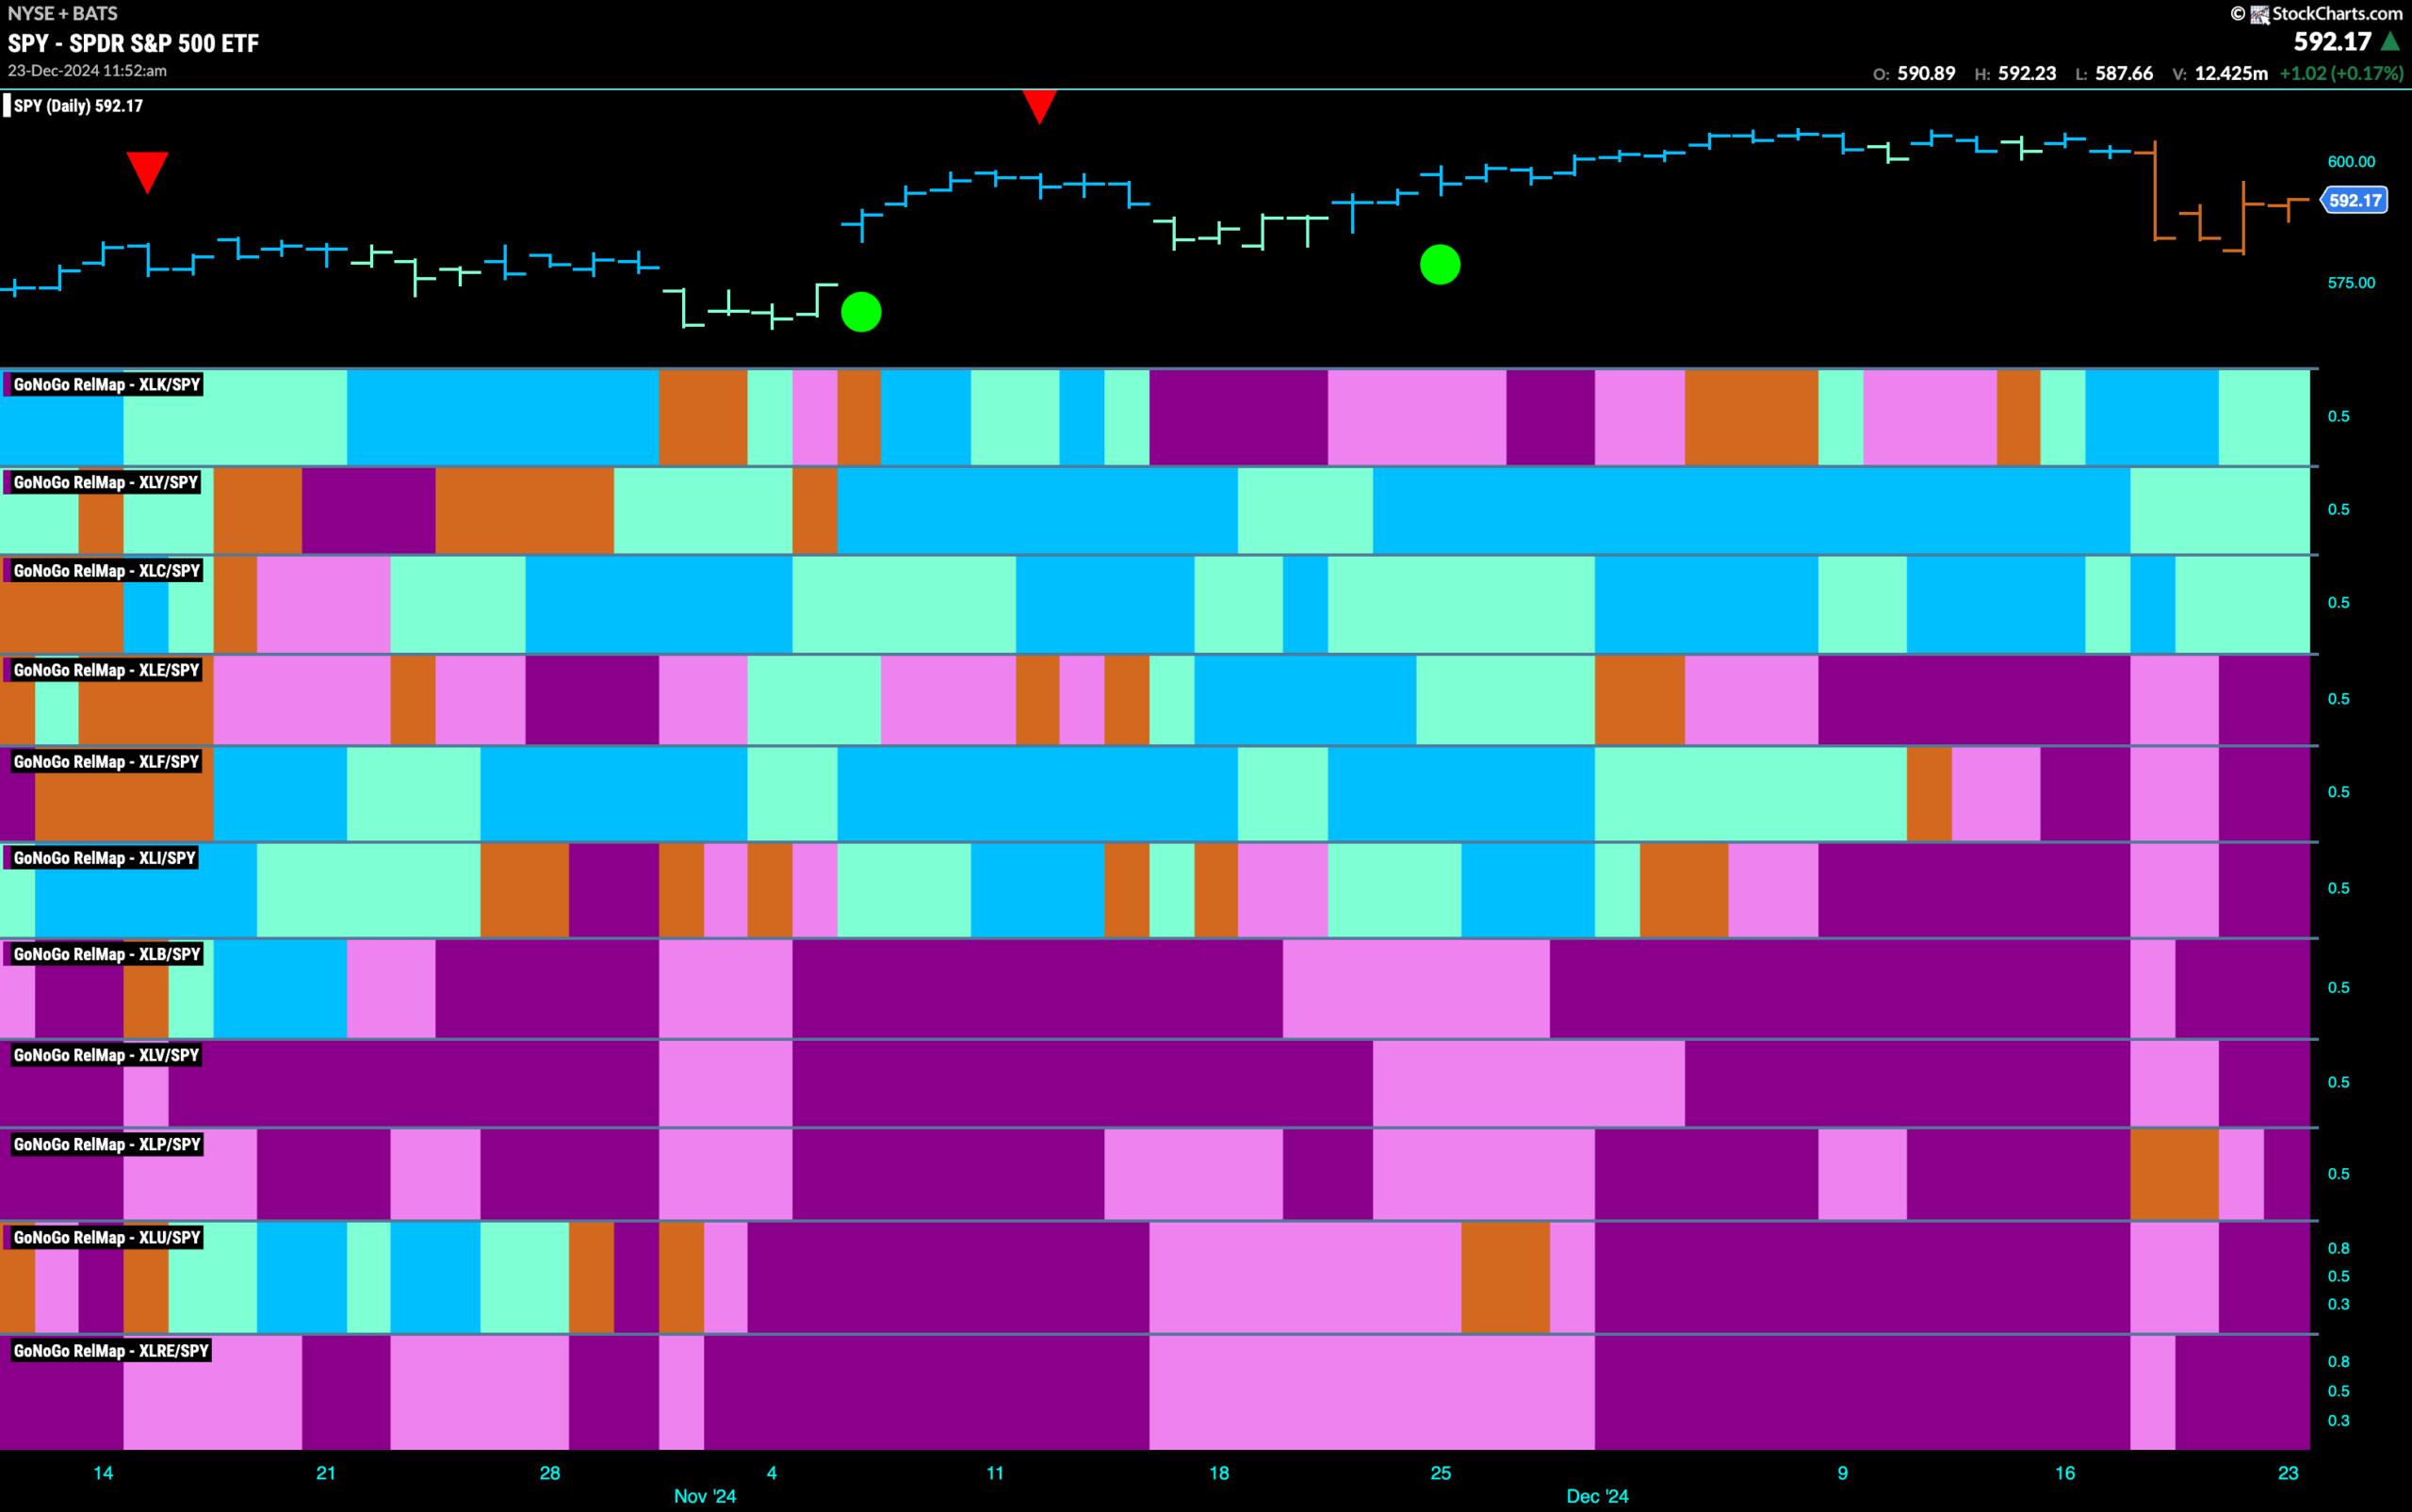The height and width of the screenshot is (1512, 2412).
Task: Click the GoNoGo RelMap - XLU/SPY label
Action: click(106, 1237)
